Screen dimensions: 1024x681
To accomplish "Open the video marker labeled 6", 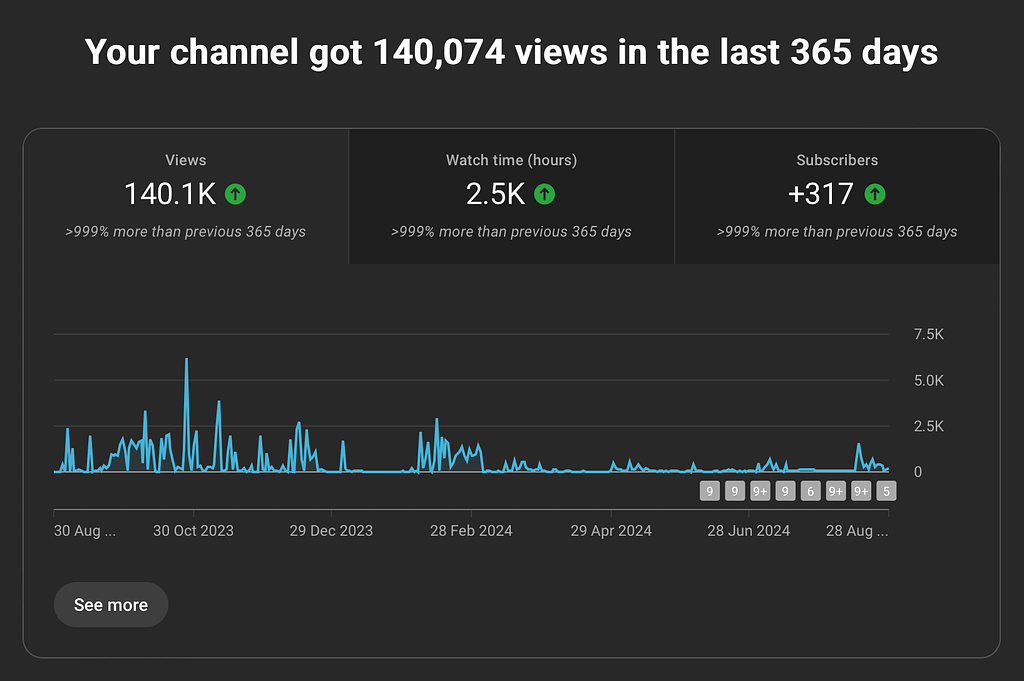I will click(x=810, y=491).
